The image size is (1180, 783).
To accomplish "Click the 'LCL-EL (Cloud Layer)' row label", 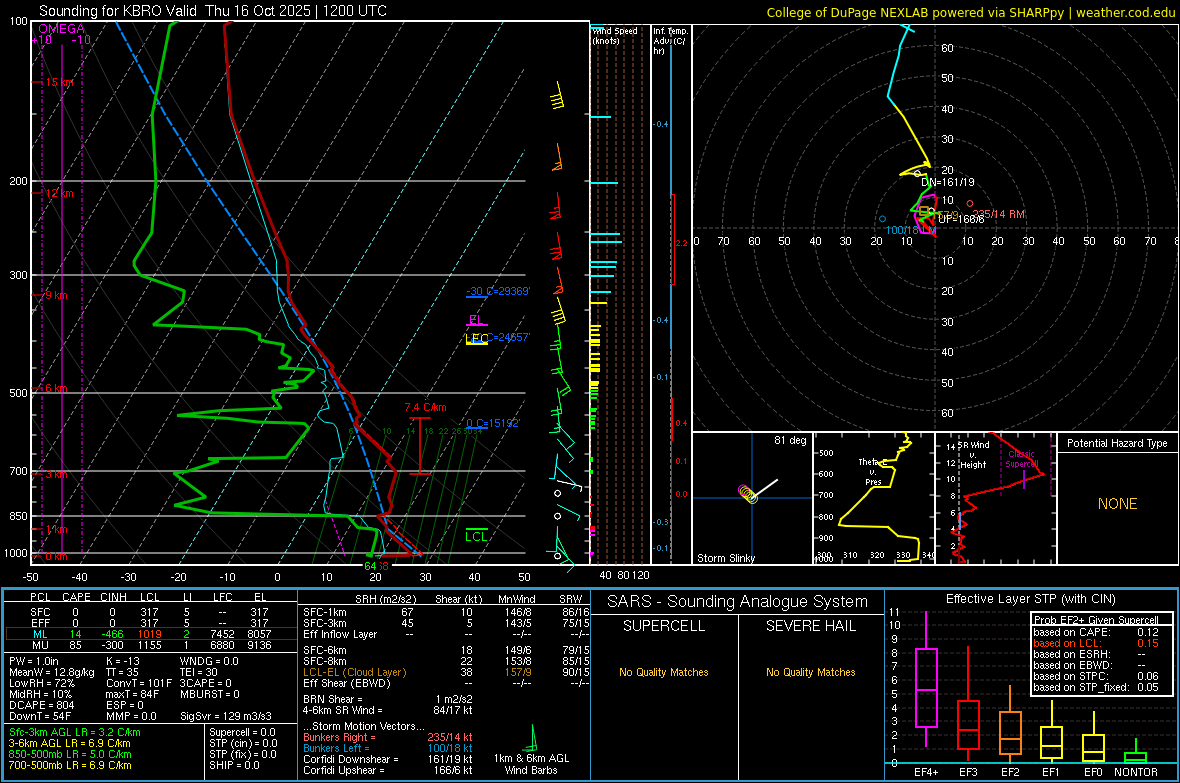I will pyautogui.click(x=354, y=672).
